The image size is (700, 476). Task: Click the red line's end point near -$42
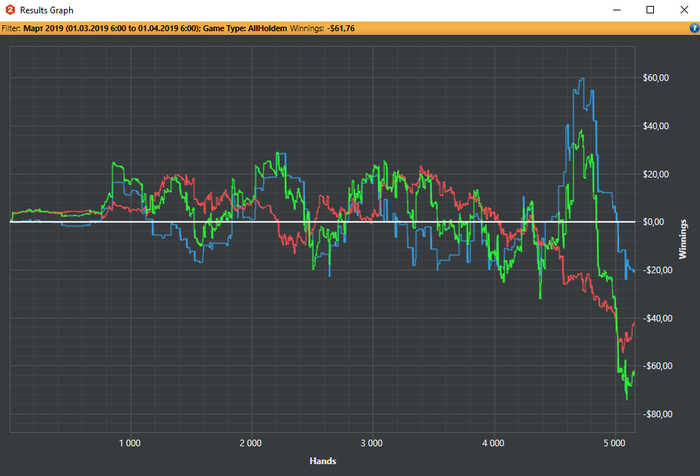(x=634, y=324)
